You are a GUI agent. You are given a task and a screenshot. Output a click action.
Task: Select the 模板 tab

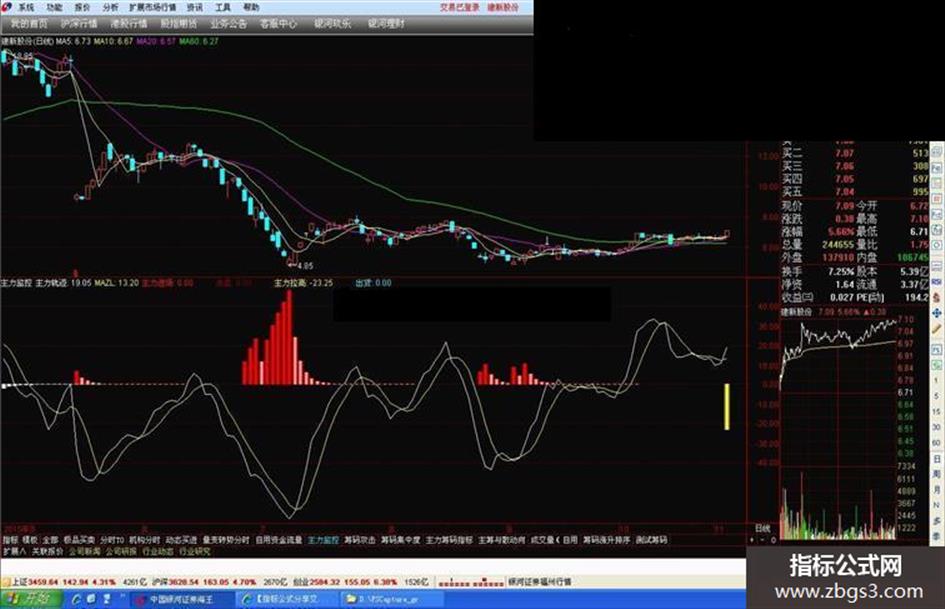30,540
